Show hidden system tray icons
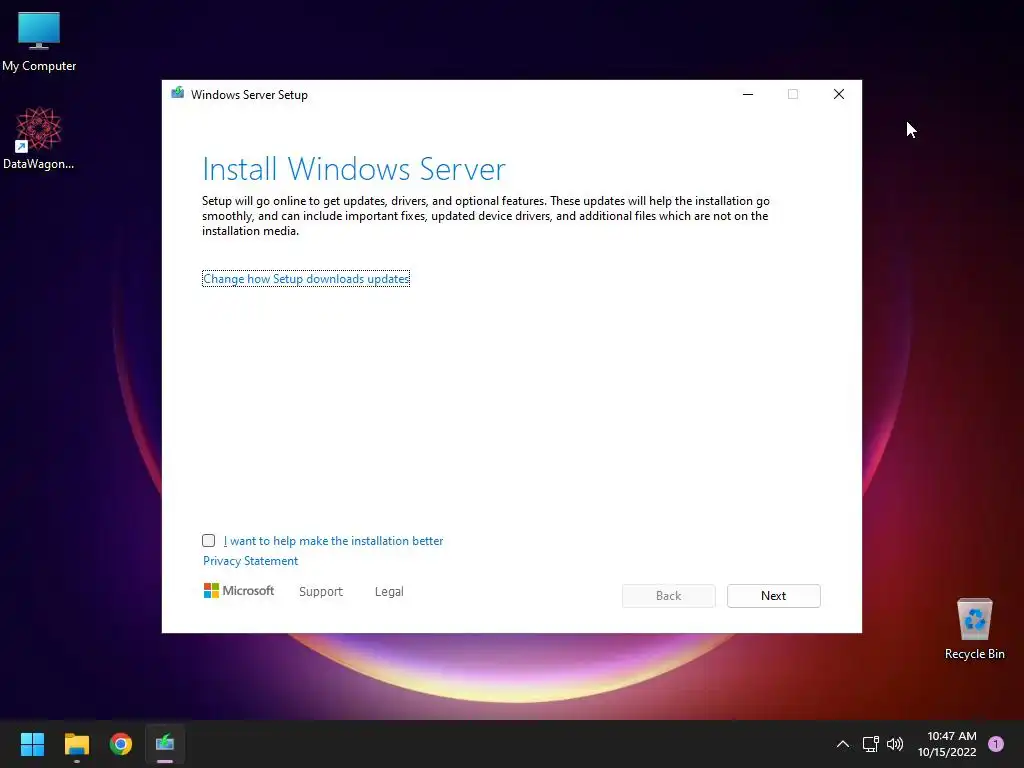This screenshot has height=768, width=1024. (843, 744)
